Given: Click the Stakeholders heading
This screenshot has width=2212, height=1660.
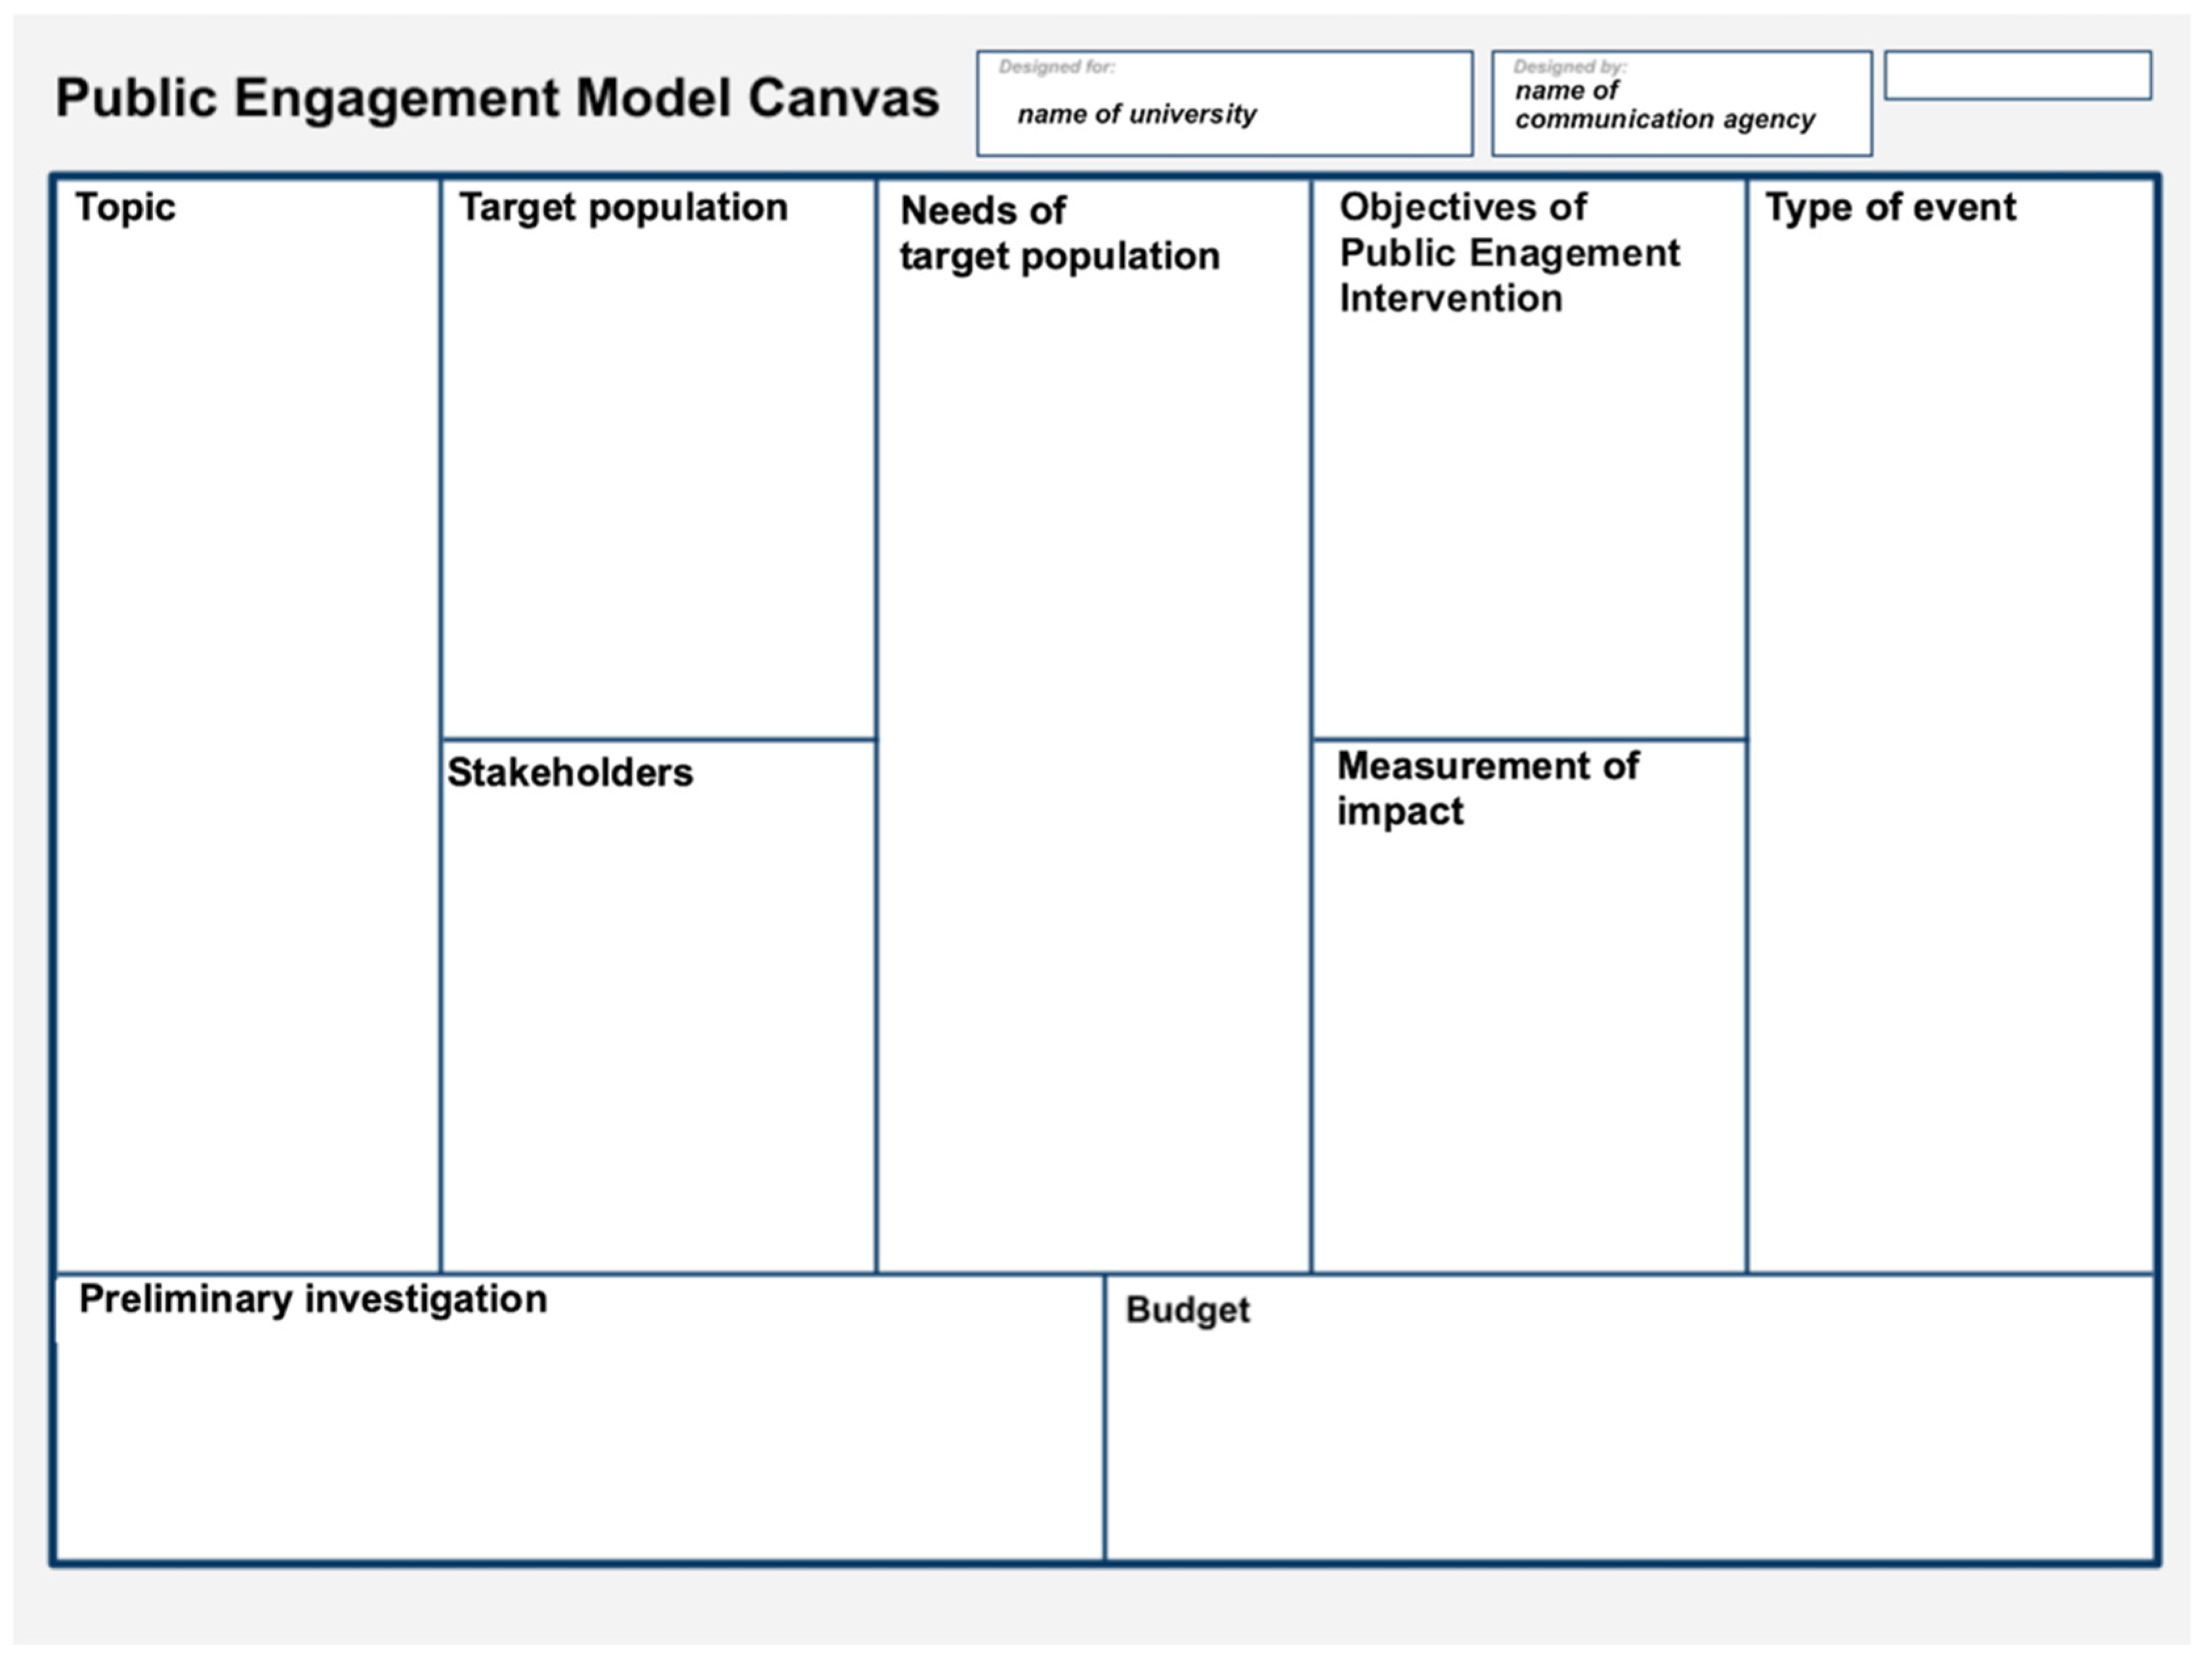Looking at the screenshot, I should click(569, 772).
